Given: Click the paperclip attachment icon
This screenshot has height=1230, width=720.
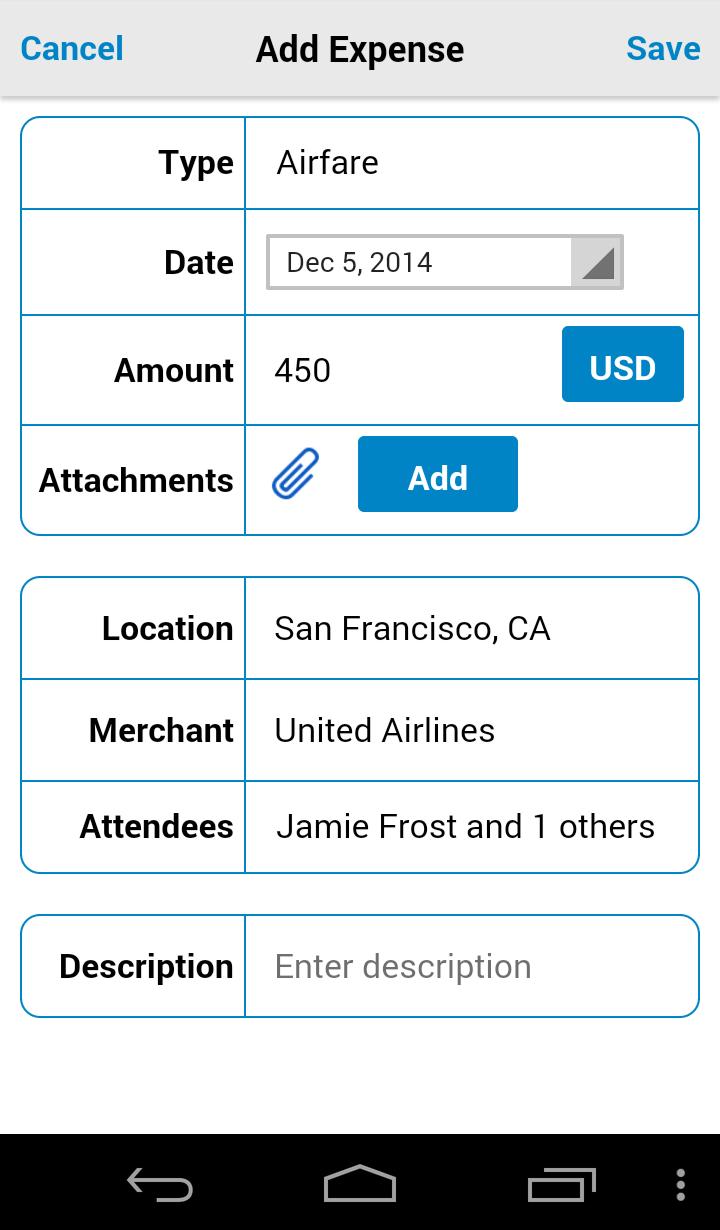Looking at the screenshot, I should [296, 474].
